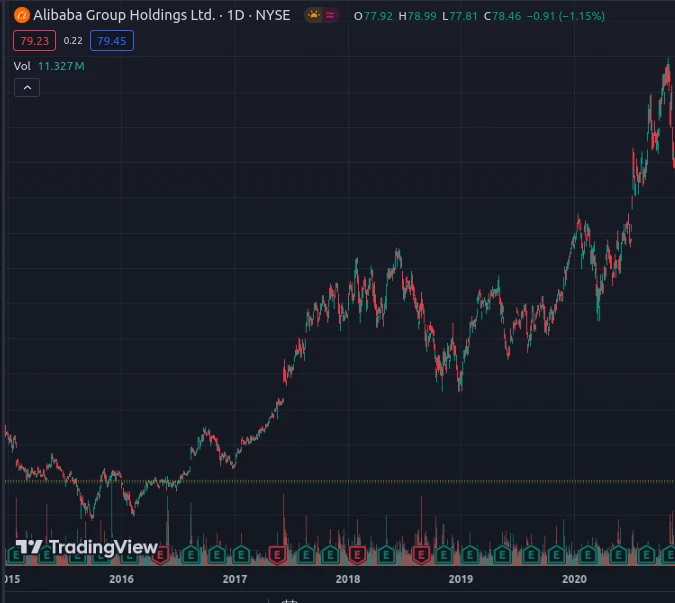
Task: Select the Vol indicator legend label
Action: 22,66
